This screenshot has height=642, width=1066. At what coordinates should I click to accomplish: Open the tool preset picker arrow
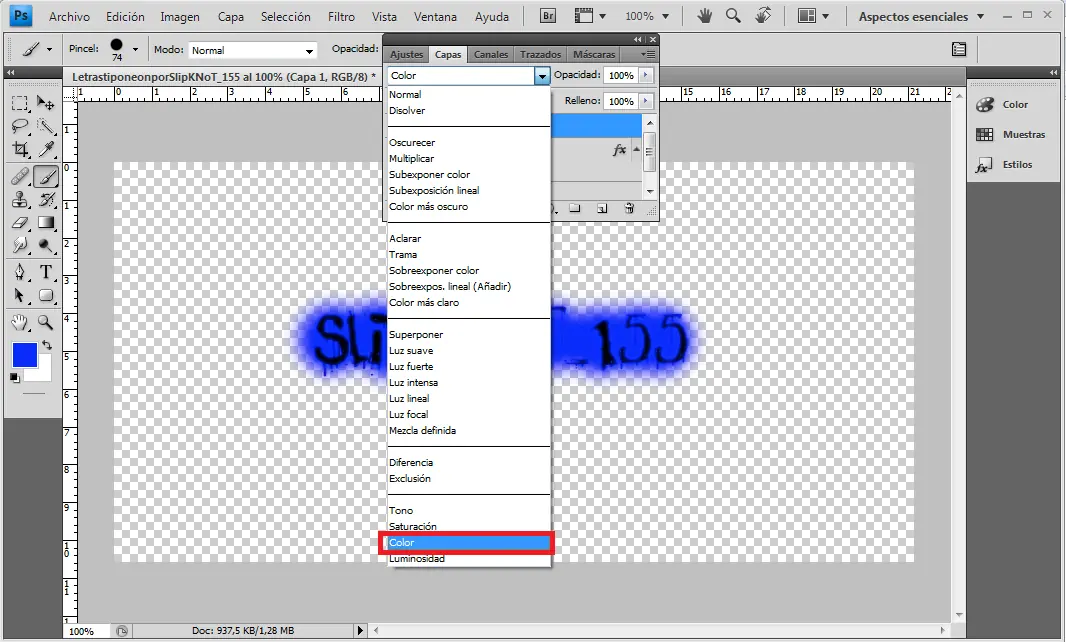point(49,50)
